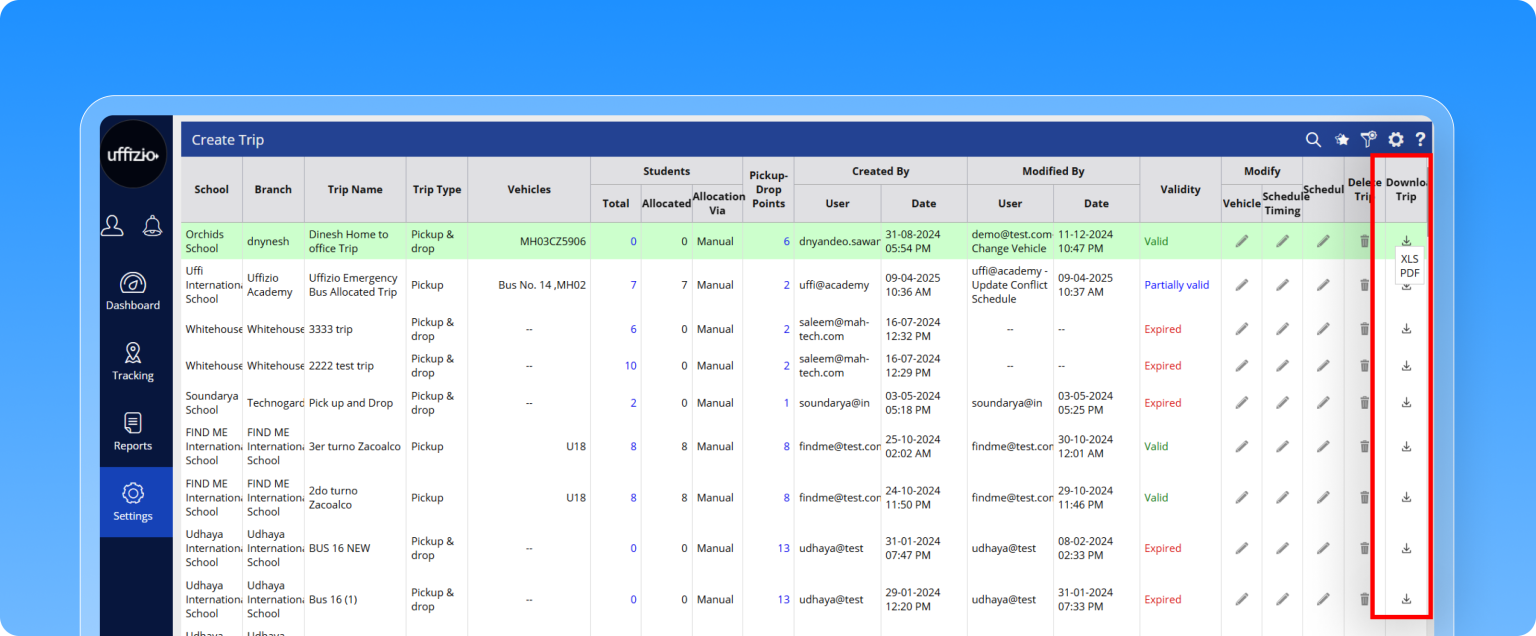Open the notifications bell icon
Screen dimensions: 1536x636
tap(153, 226)
